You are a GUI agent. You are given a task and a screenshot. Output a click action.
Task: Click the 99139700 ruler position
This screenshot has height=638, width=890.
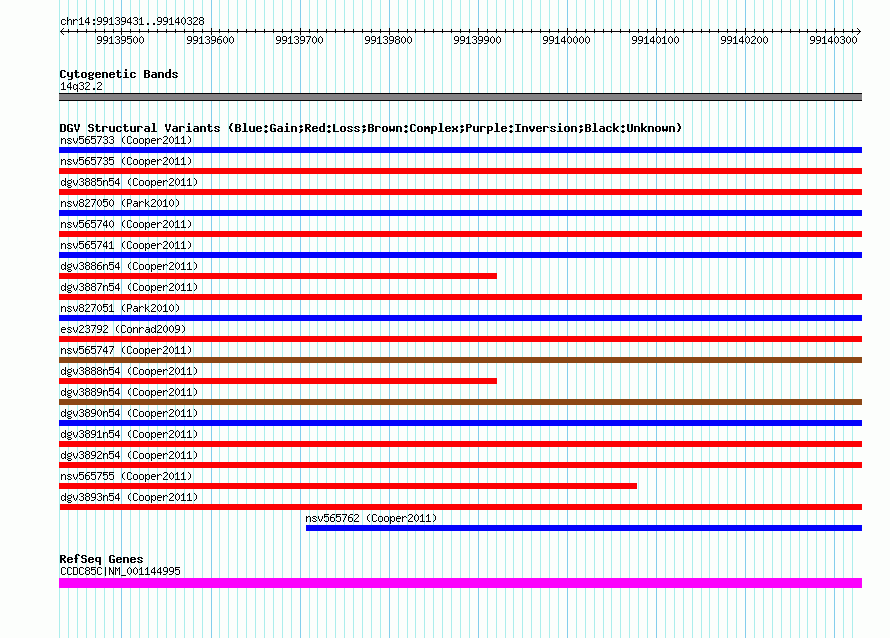(x=299, y=40)
